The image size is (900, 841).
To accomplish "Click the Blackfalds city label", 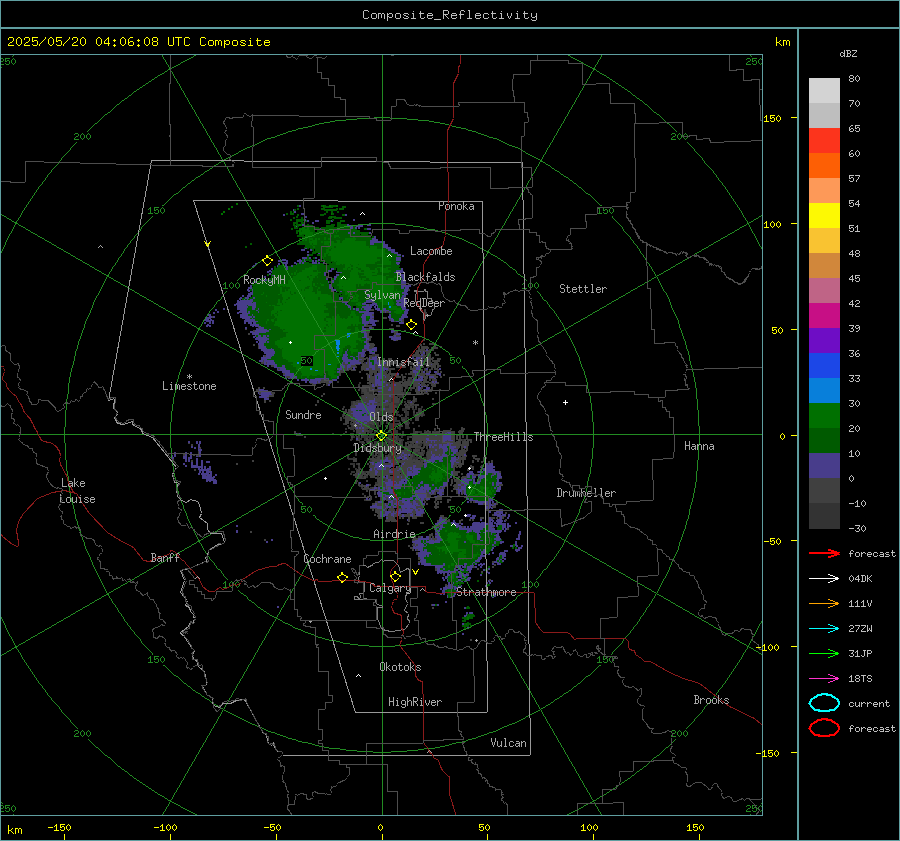I will tap(425, 277).
